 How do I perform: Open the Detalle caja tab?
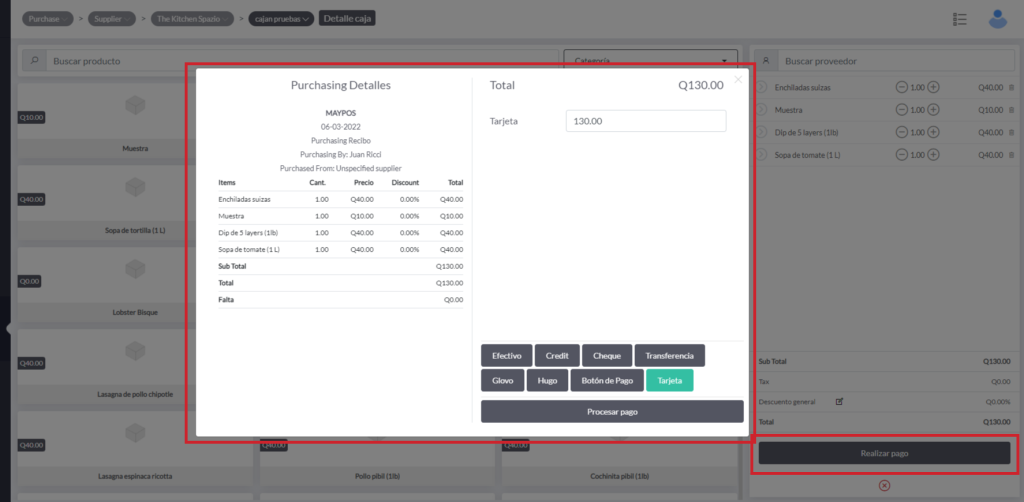point(347,18)
